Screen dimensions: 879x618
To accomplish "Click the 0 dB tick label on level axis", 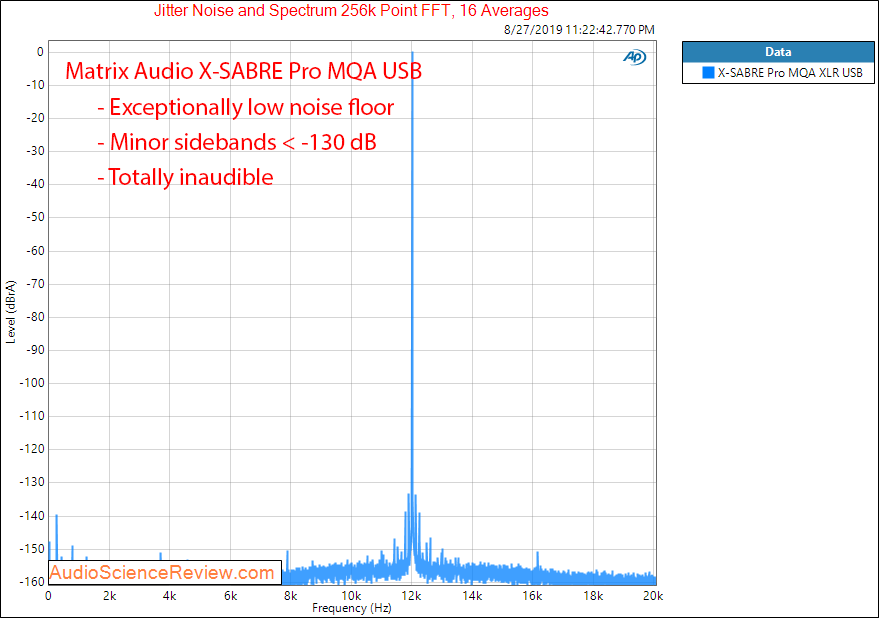I will click(x=40, y=52).
